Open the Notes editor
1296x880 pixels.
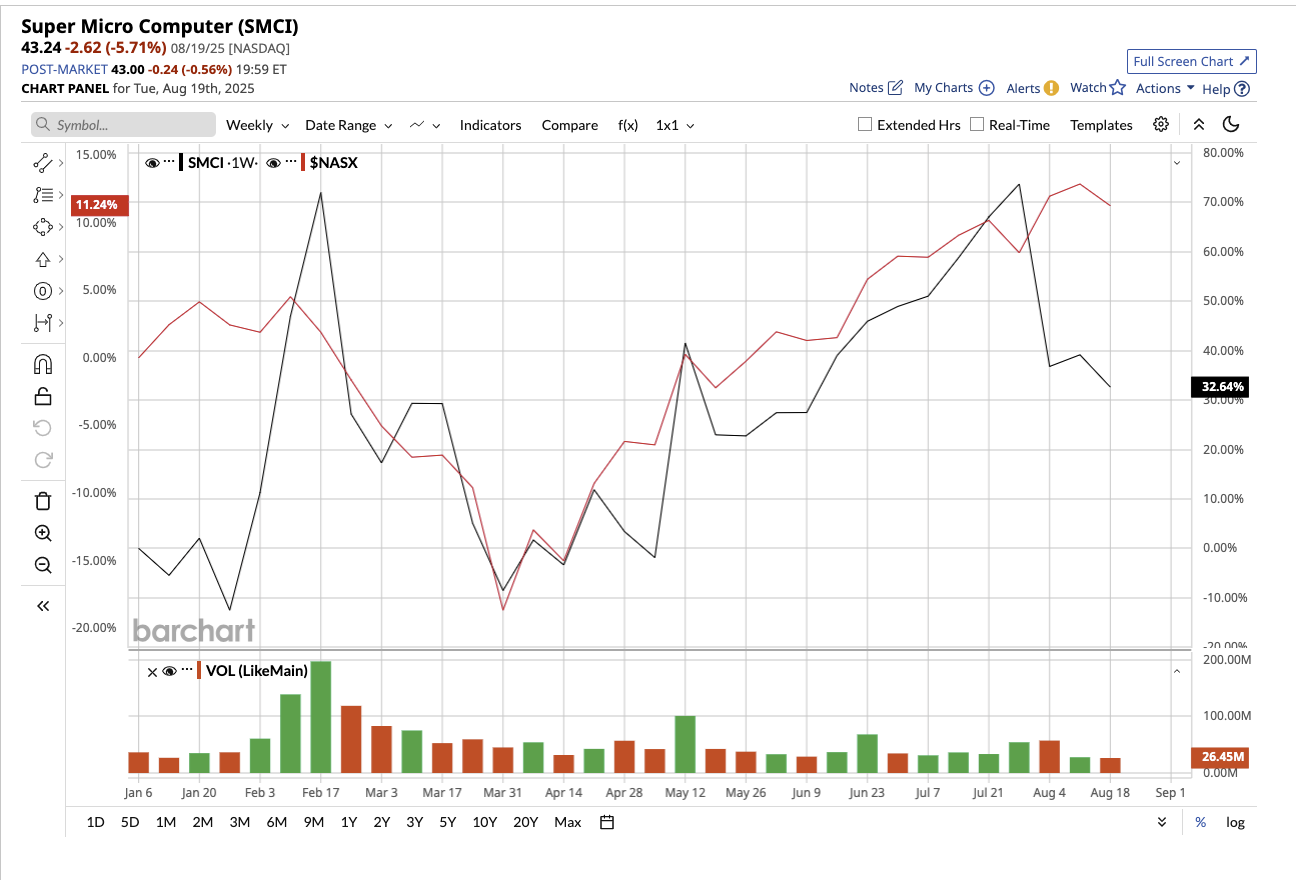tap(876, 88)
